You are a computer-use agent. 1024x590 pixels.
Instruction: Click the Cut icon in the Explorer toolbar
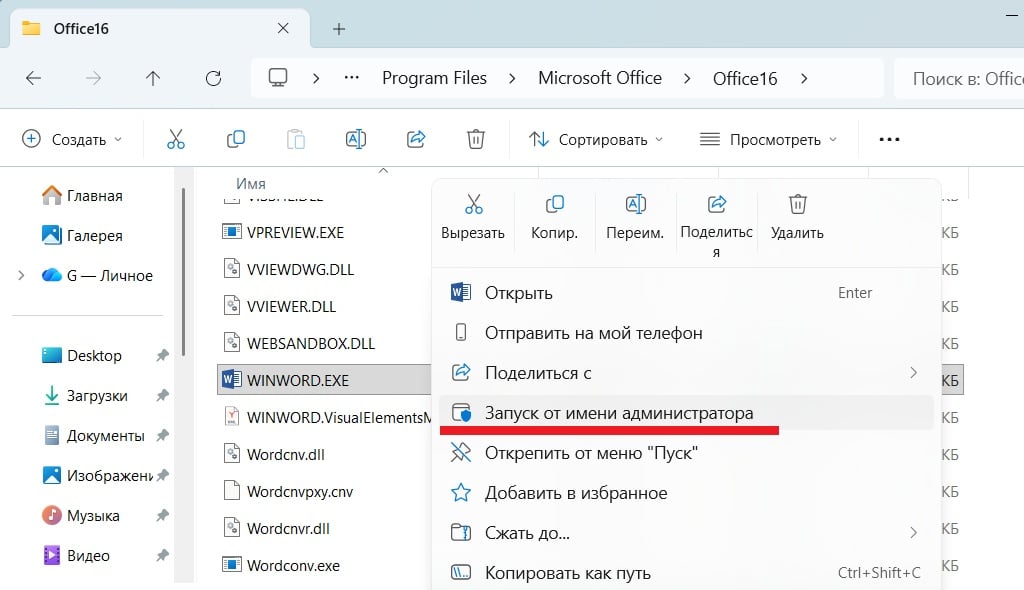tap(176, 139)
